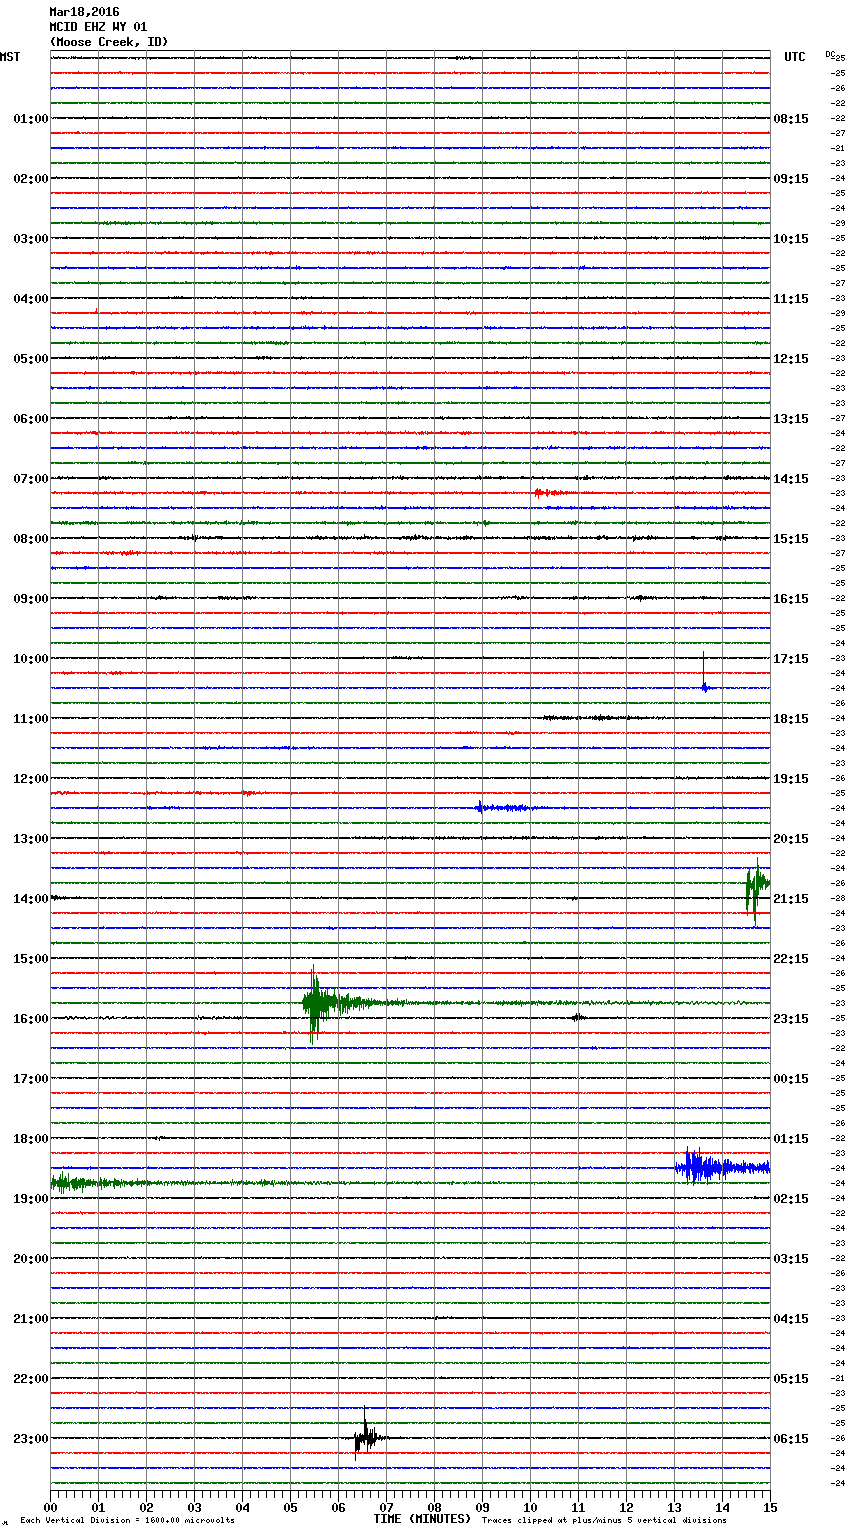
Task: Click the '(Moose Creek, ID)' location text
Action: click(109, 42)
